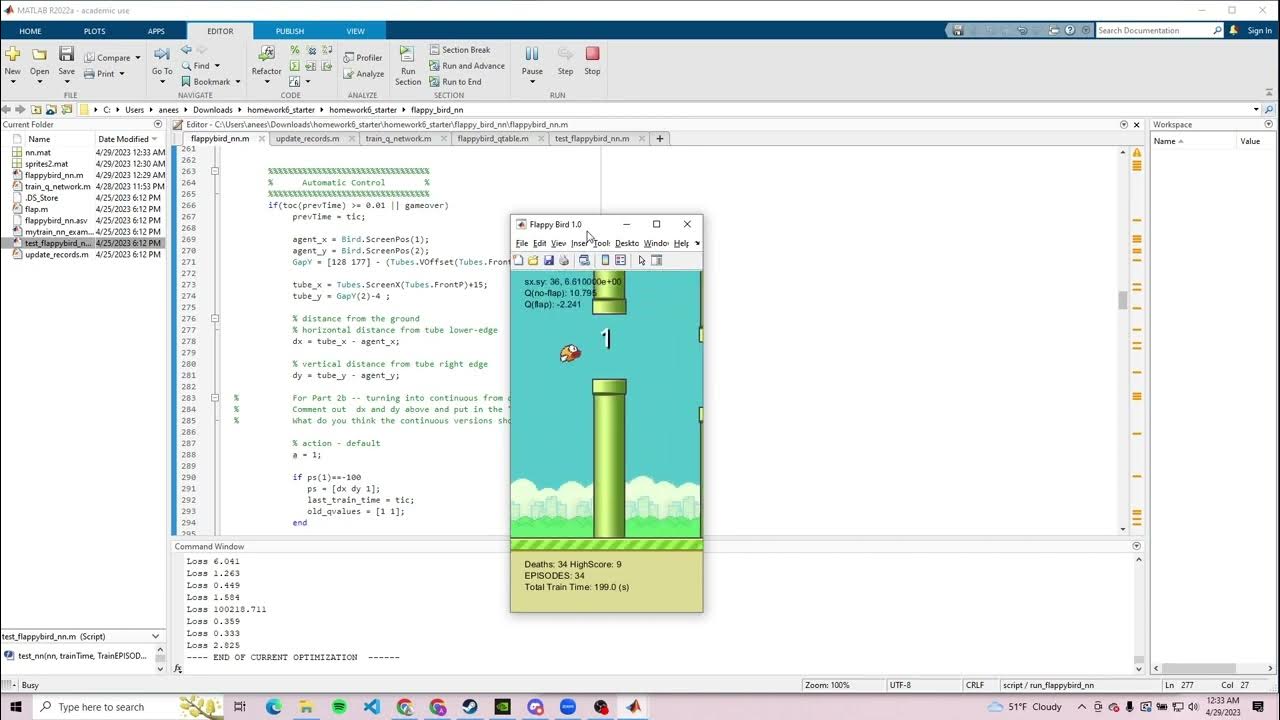Switch to the HOME ribbon tab
This screenshot has width=1280, height=720.
click(x=30, y=31)
